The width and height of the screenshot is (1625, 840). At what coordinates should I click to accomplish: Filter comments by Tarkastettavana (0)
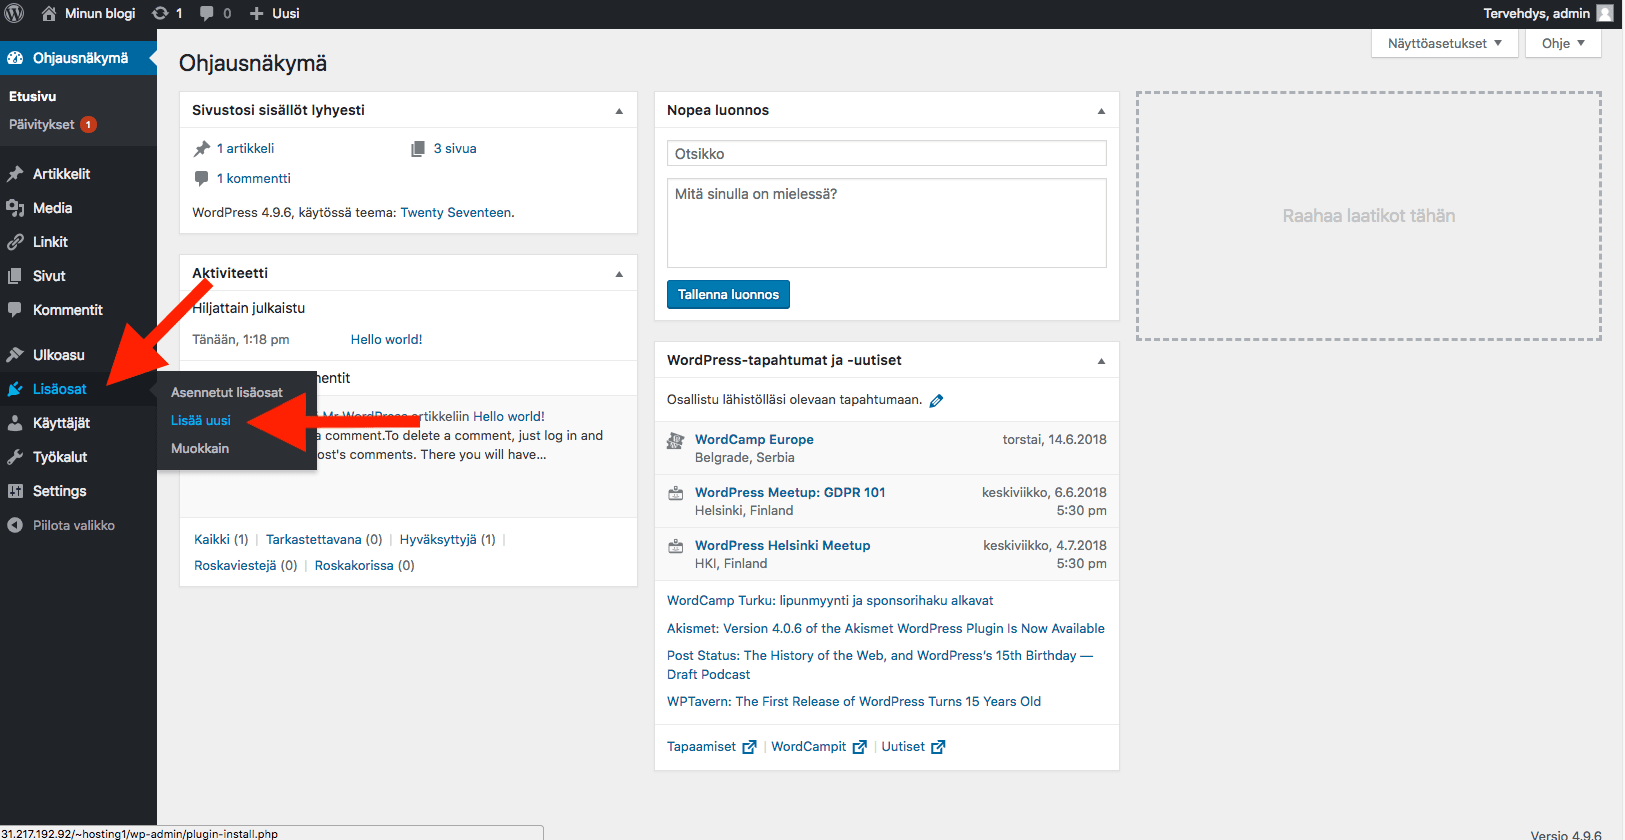pos(324,539)
